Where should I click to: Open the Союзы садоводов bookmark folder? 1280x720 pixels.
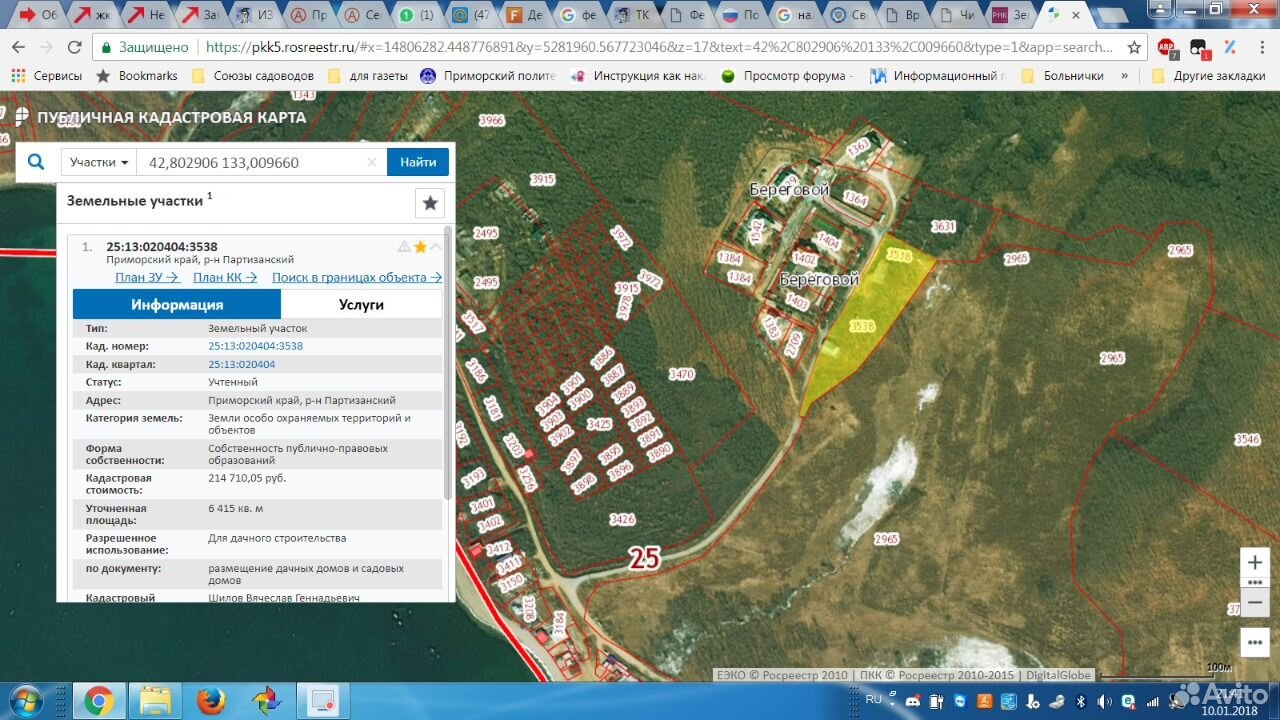click(252, 76)
